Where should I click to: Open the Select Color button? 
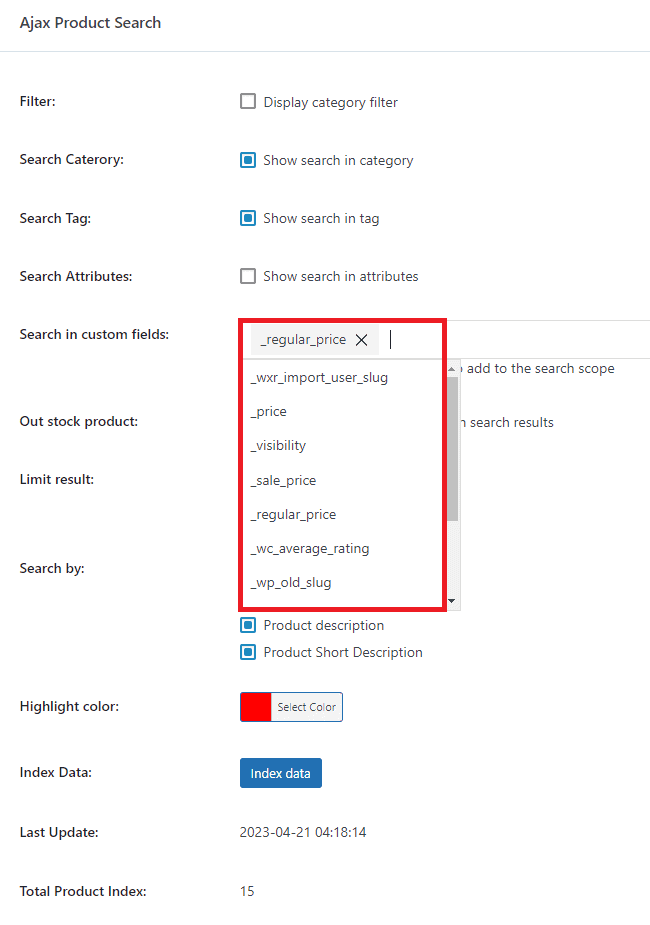[x=306, y=707]
